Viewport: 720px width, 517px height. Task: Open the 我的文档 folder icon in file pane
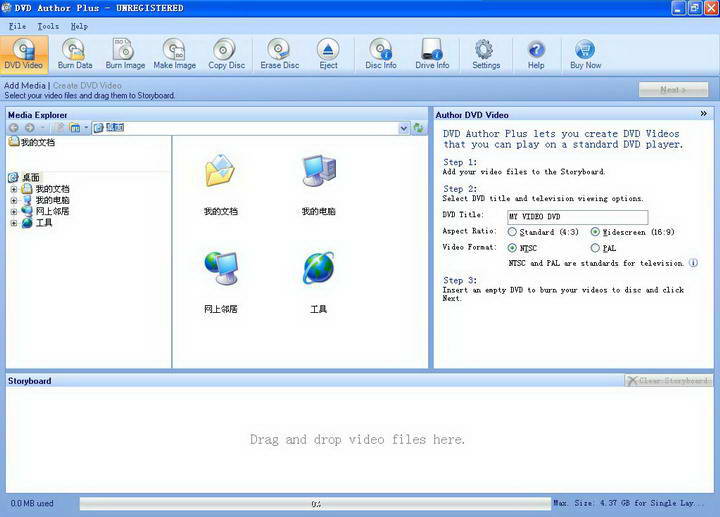click(x=220, y=171)
